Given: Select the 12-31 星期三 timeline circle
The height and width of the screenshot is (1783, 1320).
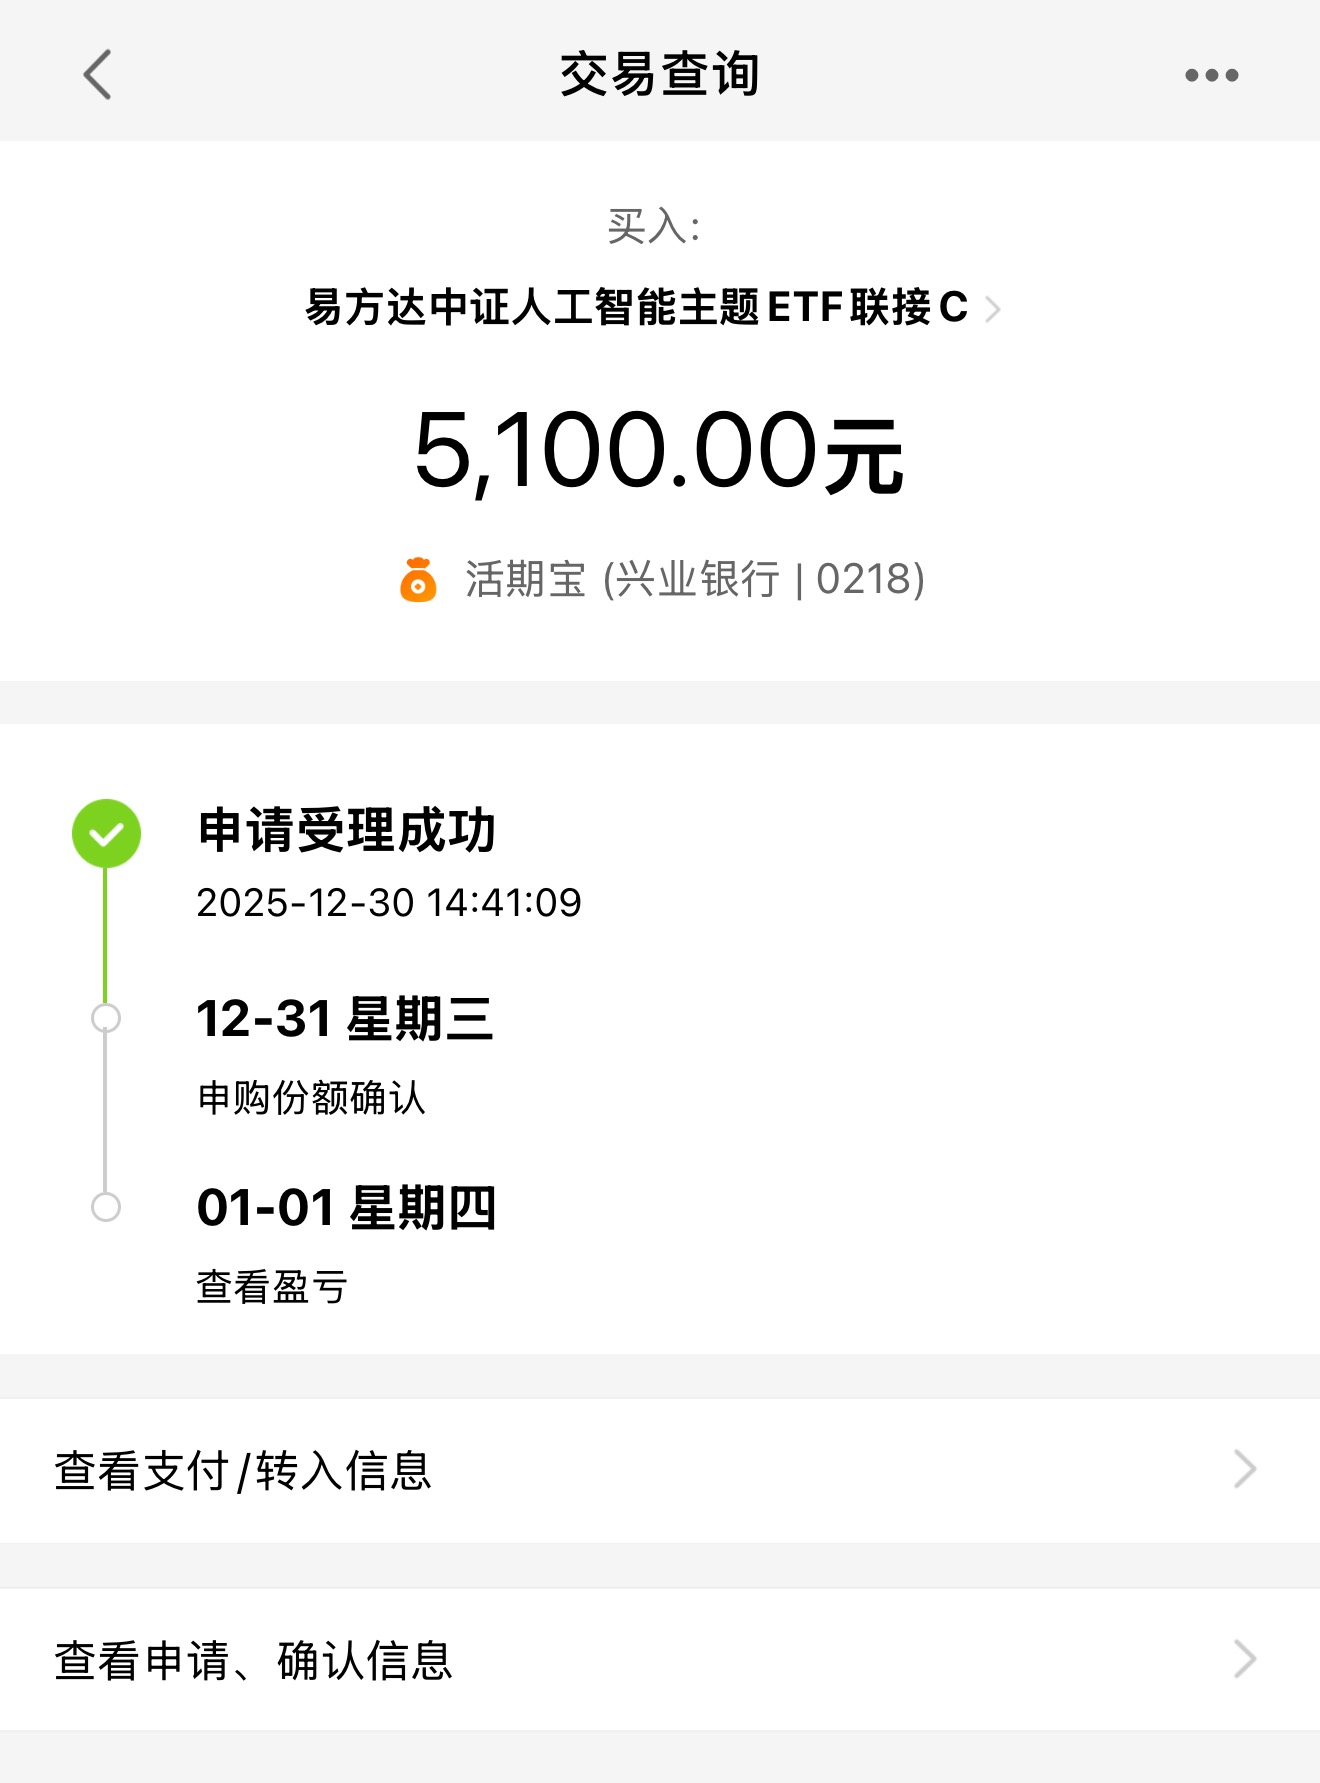Looking at the screenshot, I should point(106,1018).
